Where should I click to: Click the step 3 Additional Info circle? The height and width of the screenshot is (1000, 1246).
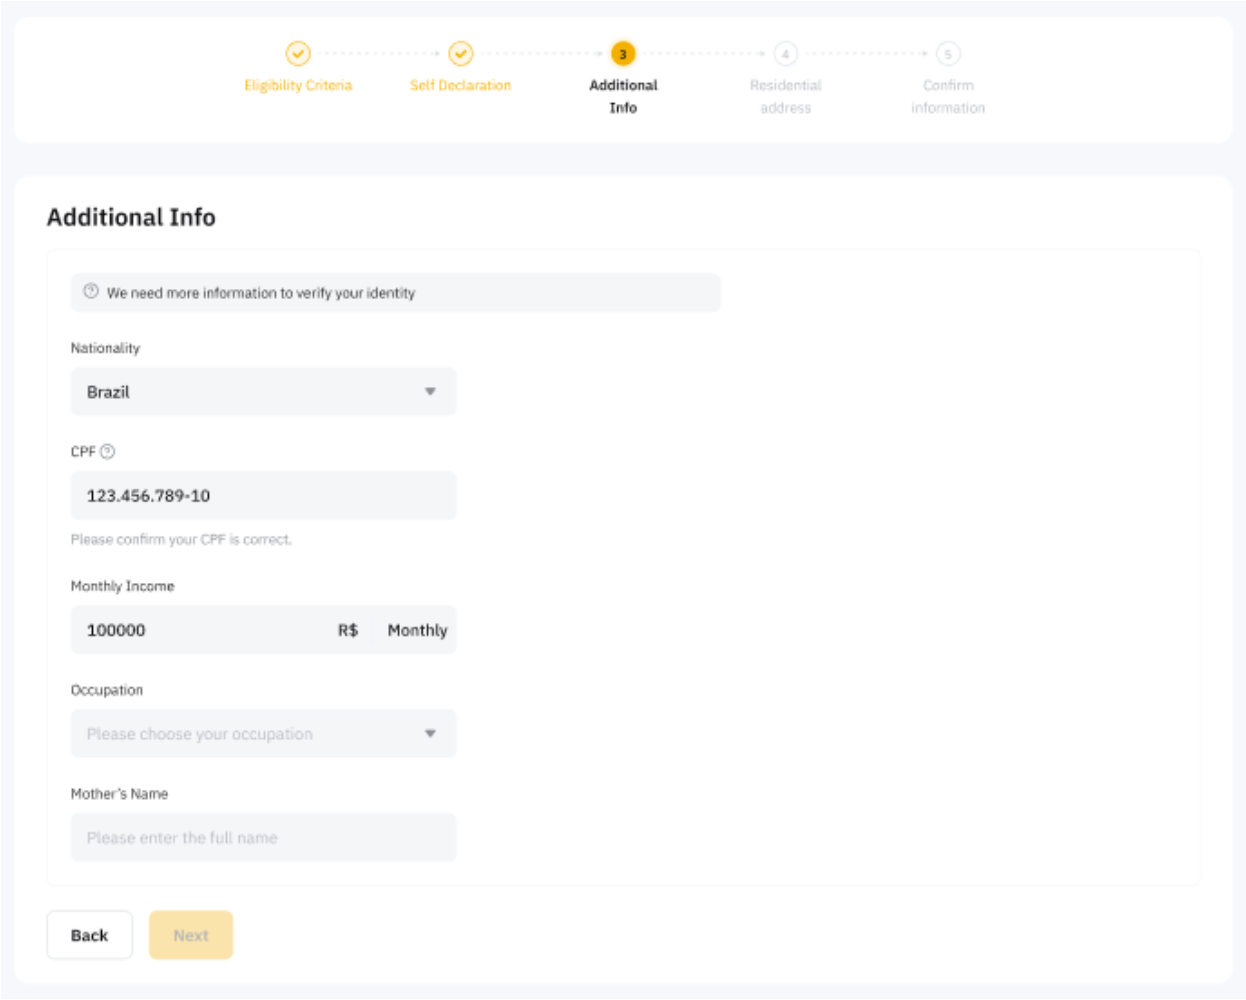tap(623, 54)
